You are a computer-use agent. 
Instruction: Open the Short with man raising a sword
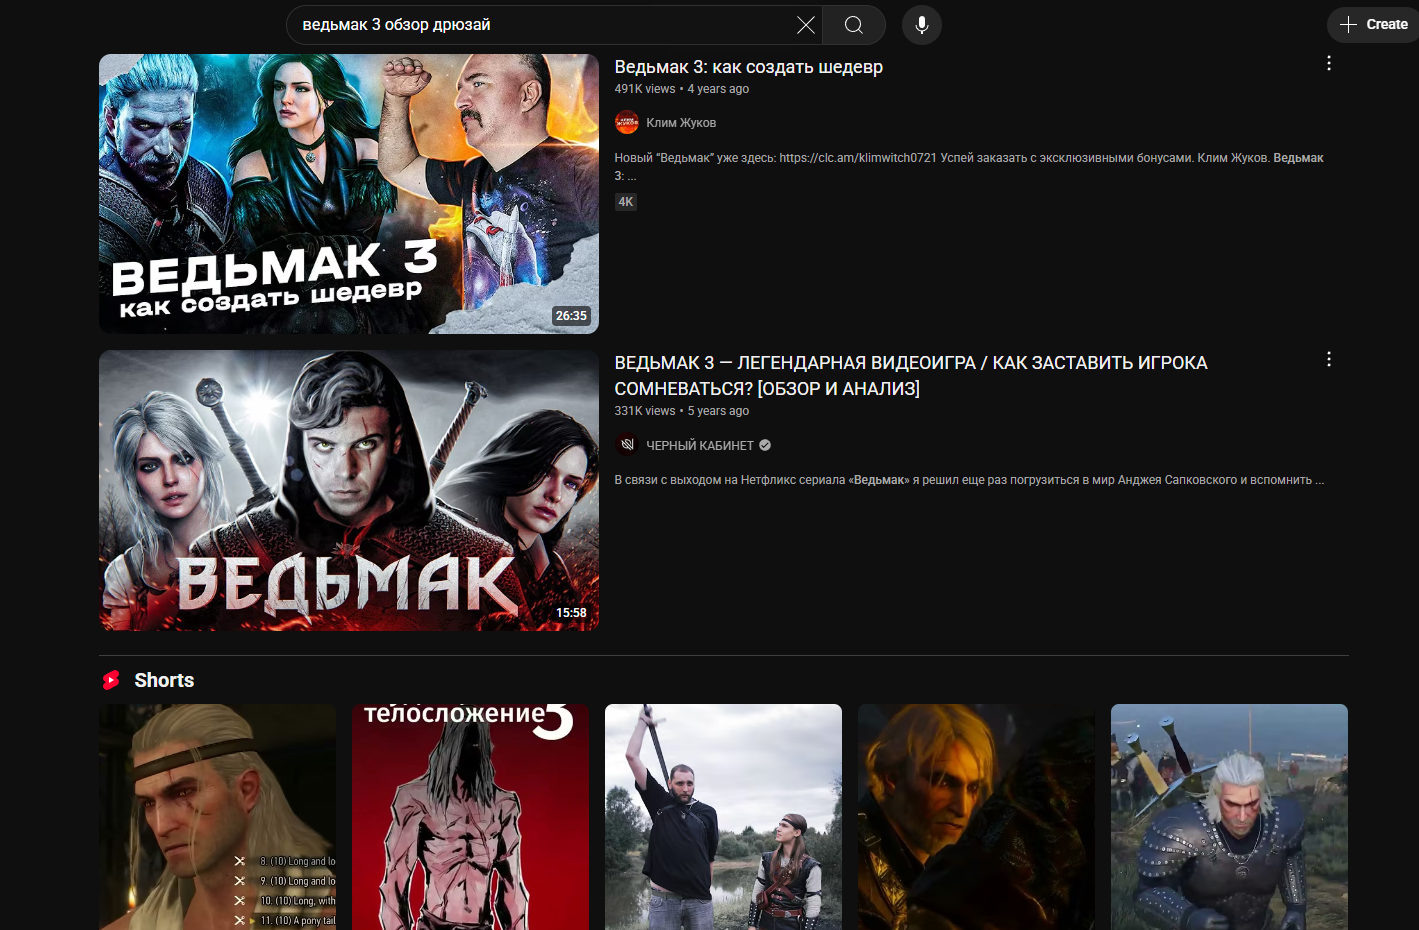[x=724, y=817]
